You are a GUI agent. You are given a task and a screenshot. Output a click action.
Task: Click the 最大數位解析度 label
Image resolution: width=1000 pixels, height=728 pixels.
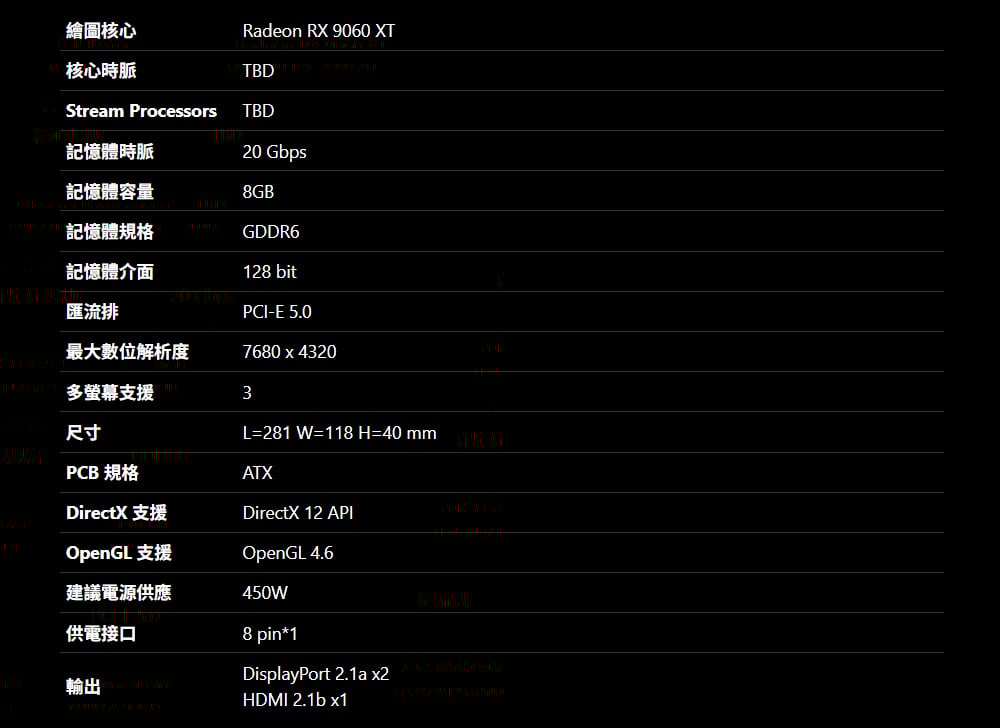coord(128,352)
